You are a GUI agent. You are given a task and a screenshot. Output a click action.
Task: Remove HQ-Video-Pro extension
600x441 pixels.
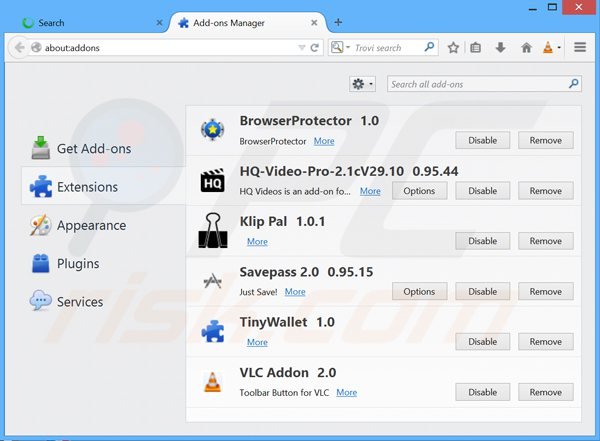pyautogui.click(x=546, y=191)
